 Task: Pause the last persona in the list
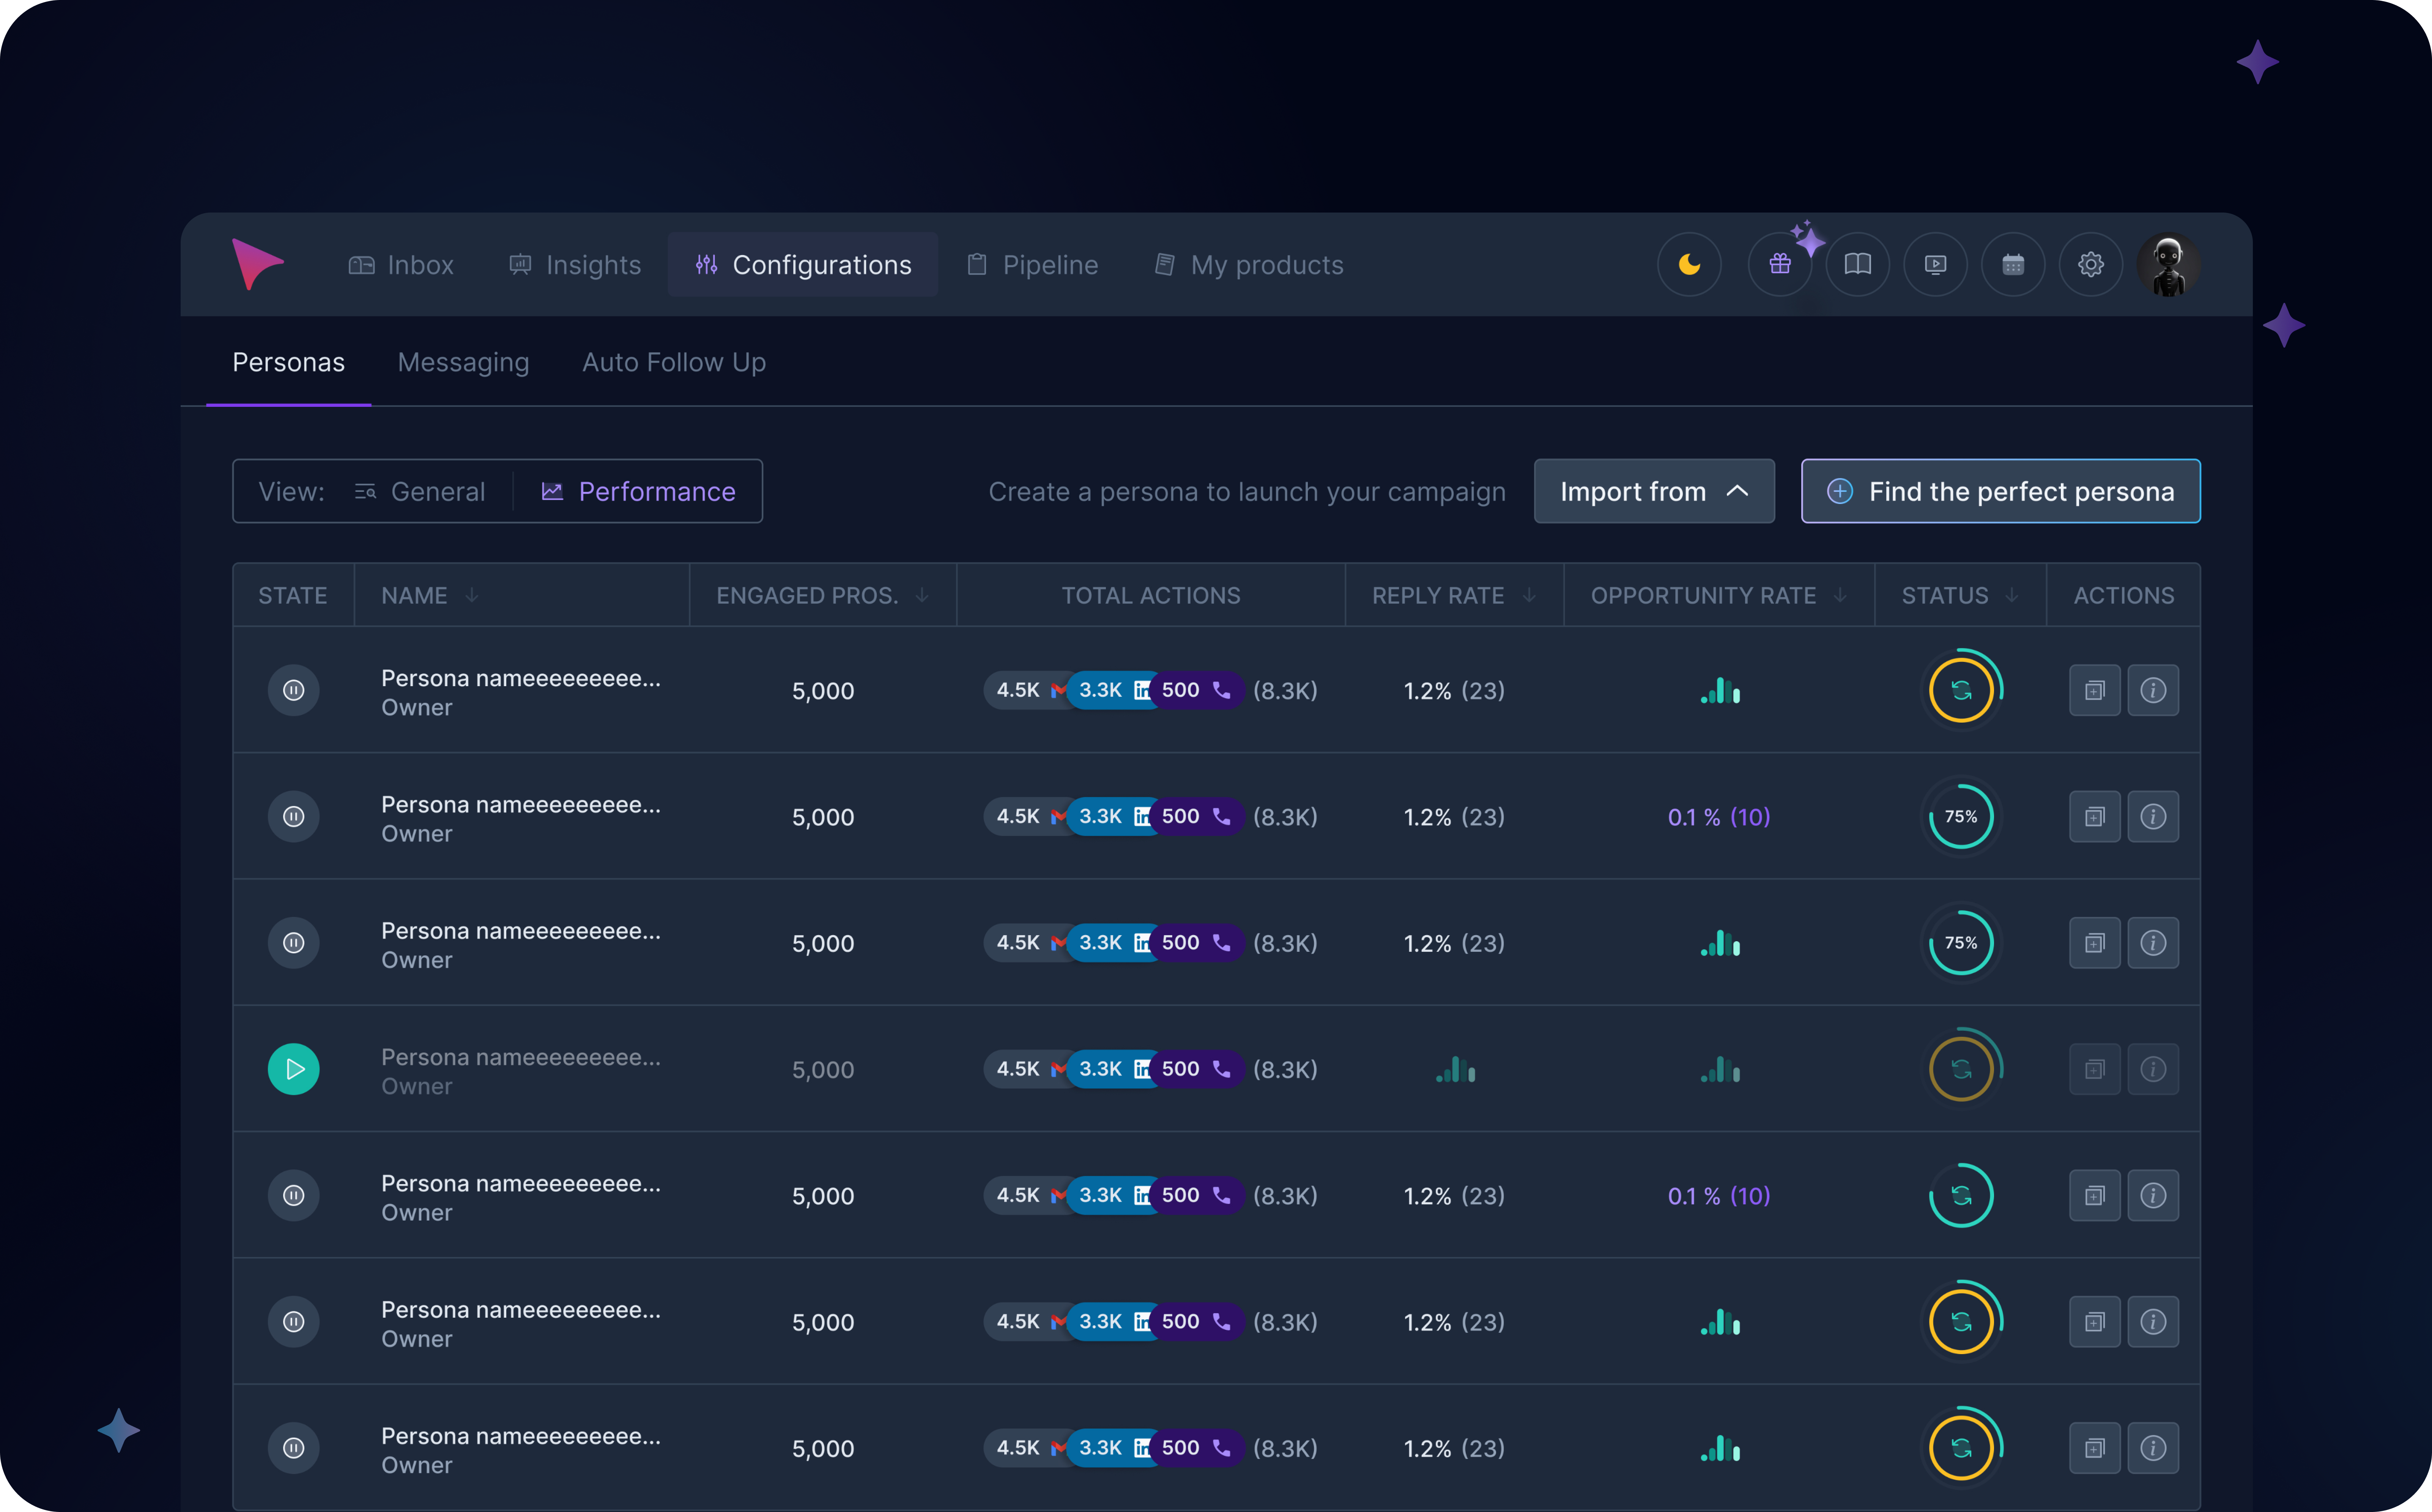(294, 1448)
